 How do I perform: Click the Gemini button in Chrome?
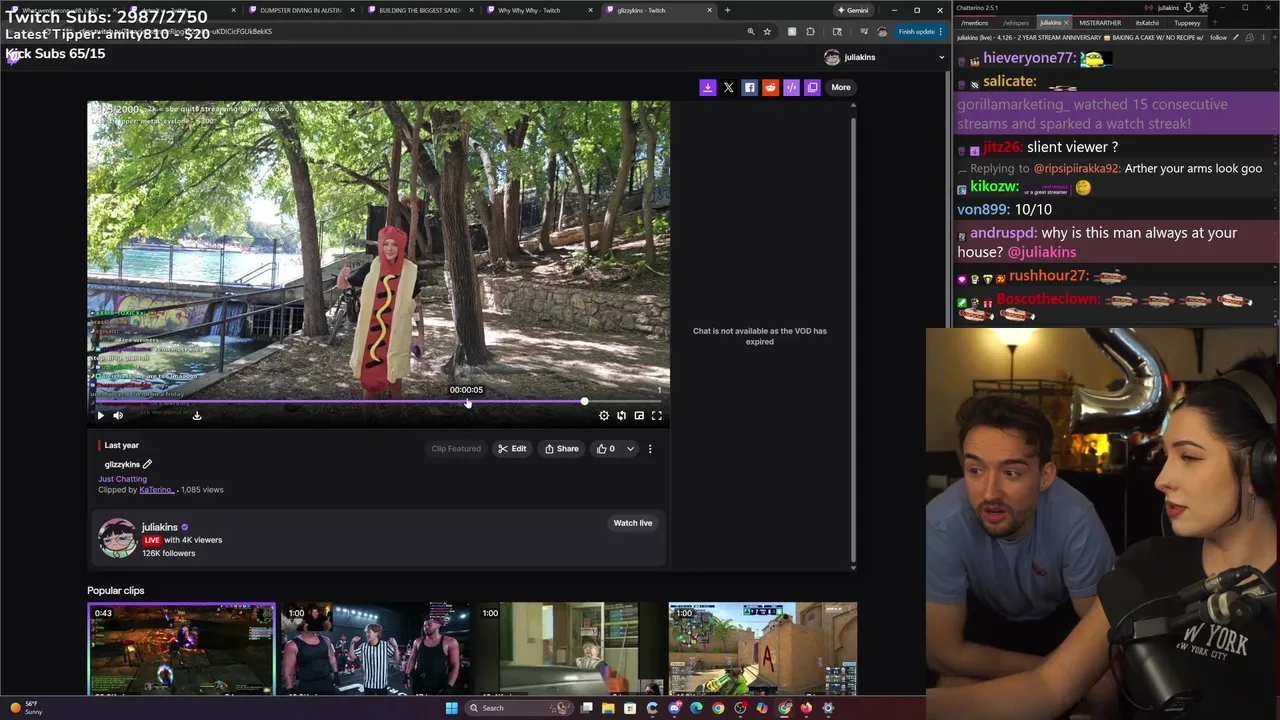pyautogui.click(x=853, y=10)
